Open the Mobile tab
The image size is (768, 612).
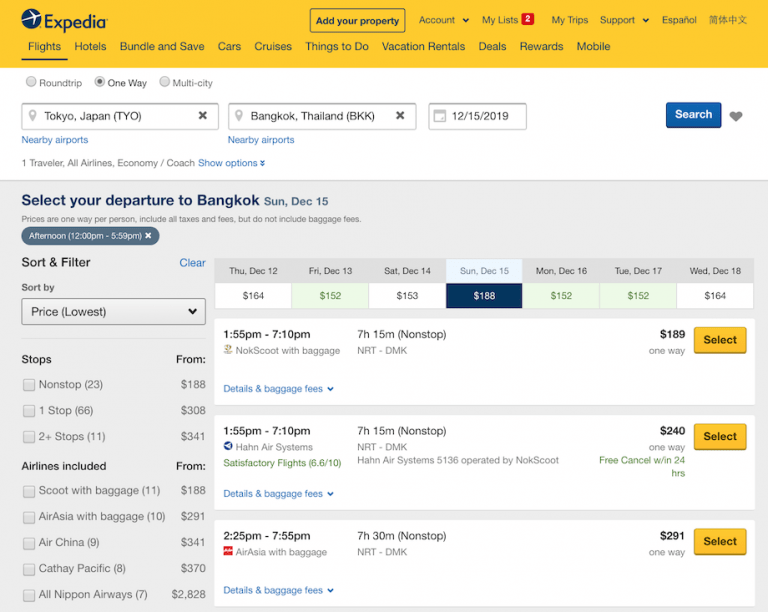pyautogui.click(x=593, y=47)
